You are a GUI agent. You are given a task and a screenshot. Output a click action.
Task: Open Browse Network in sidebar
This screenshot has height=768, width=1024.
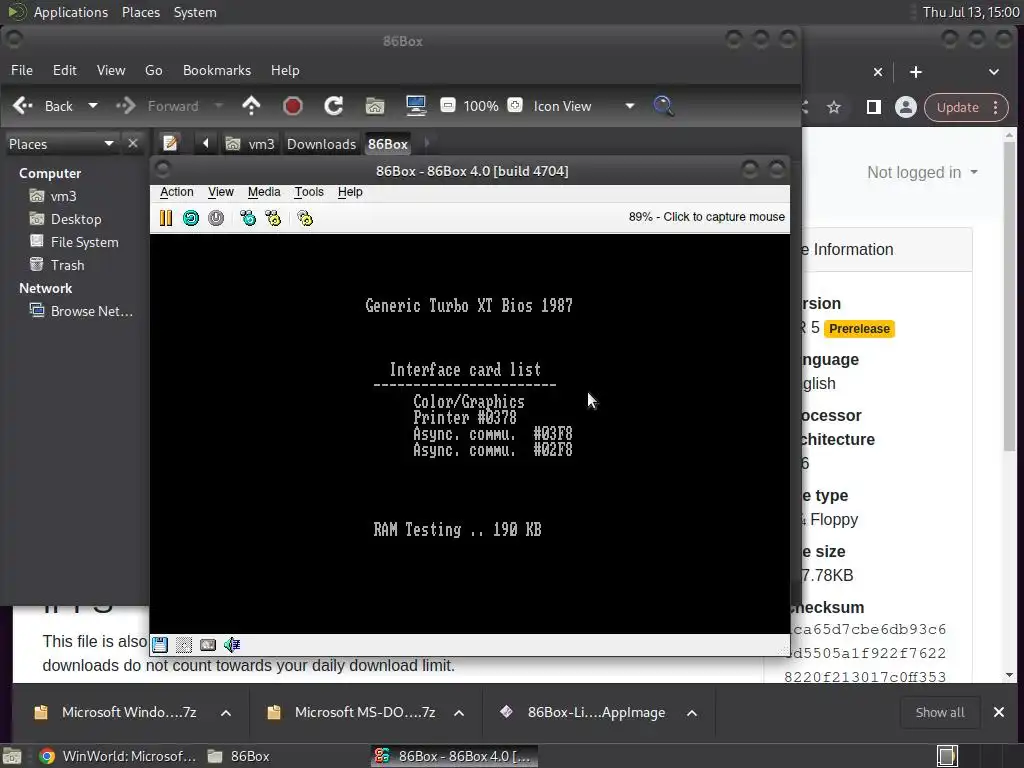[x=81, y=312]
